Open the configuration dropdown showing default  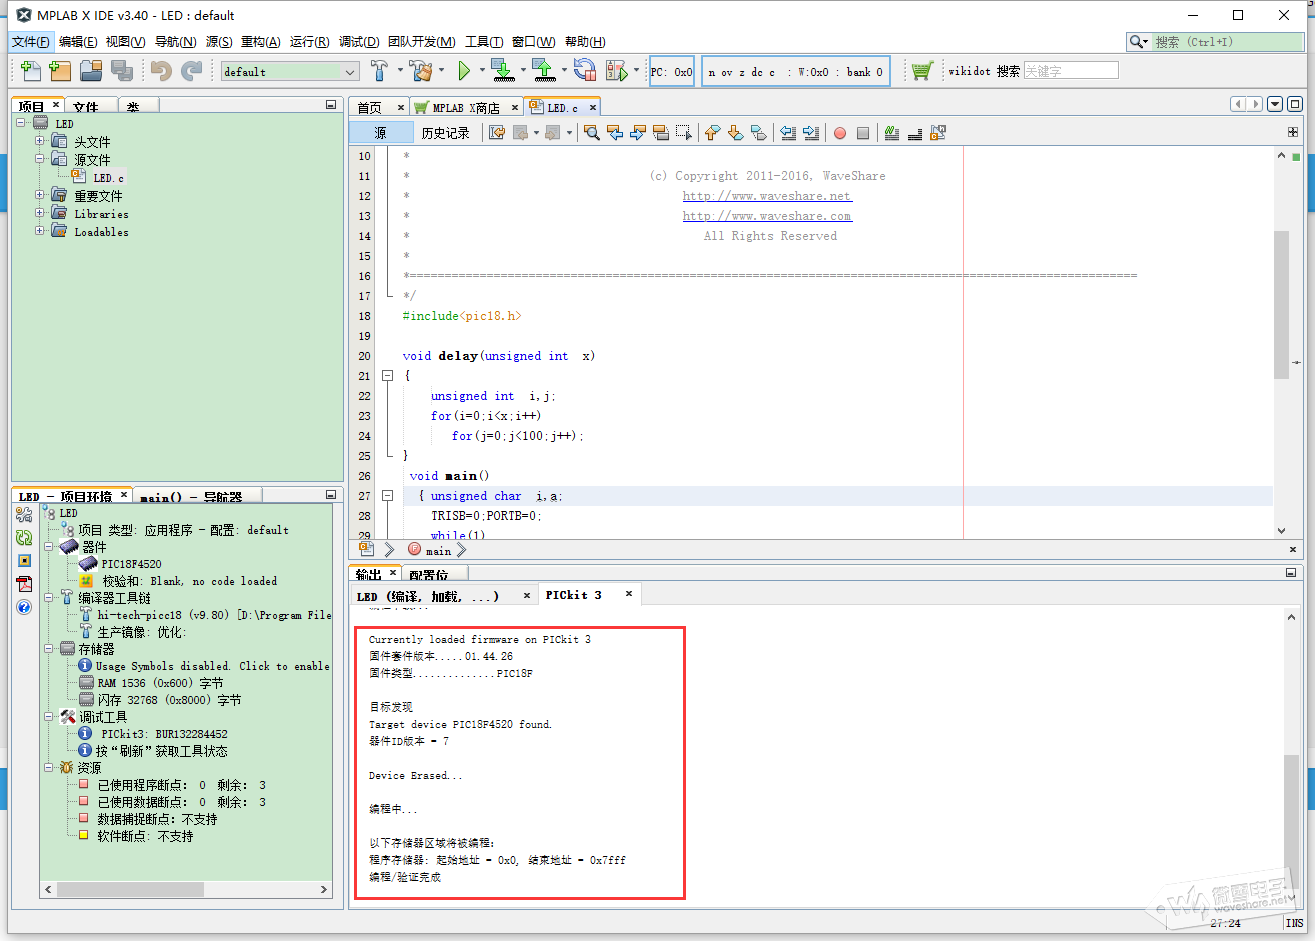tap(290, 72)
